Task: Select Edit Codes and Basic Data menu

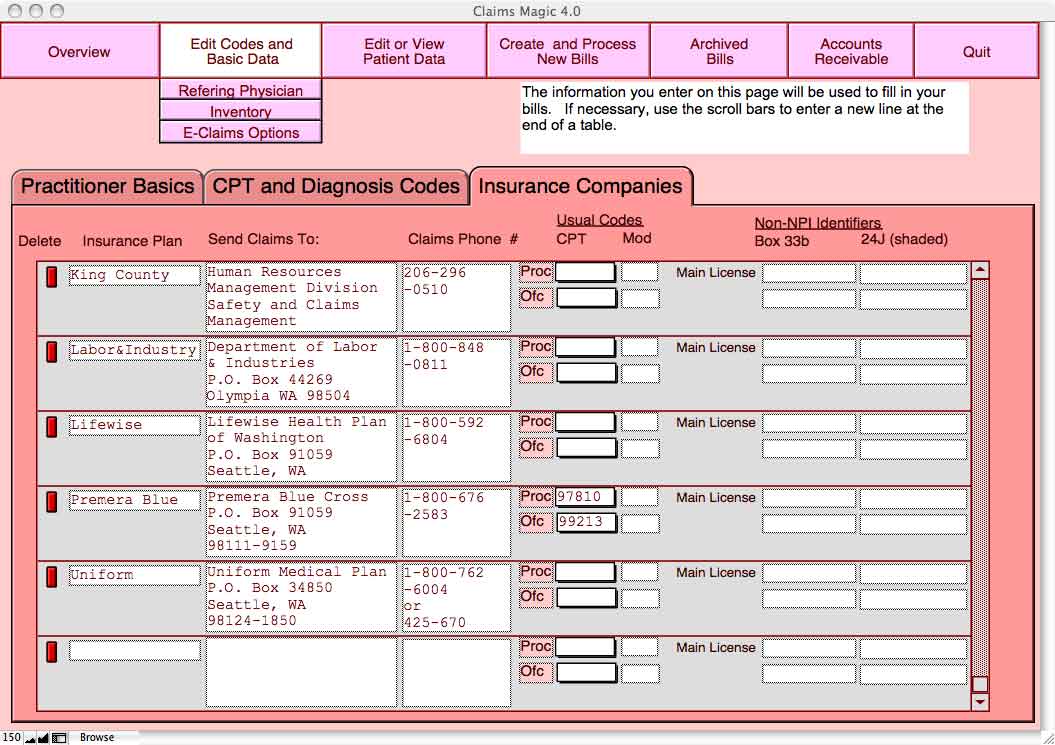Action: click(241, 52)
